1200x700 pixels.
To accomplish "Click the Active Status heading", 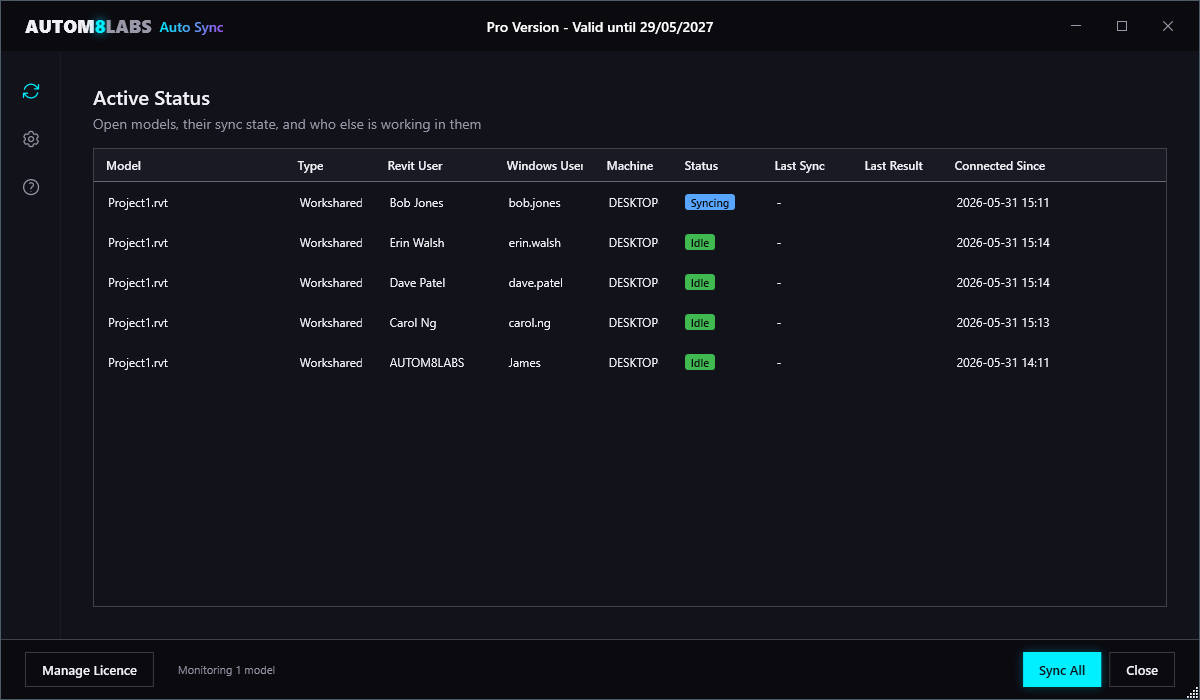I will [x=152, y=98].
